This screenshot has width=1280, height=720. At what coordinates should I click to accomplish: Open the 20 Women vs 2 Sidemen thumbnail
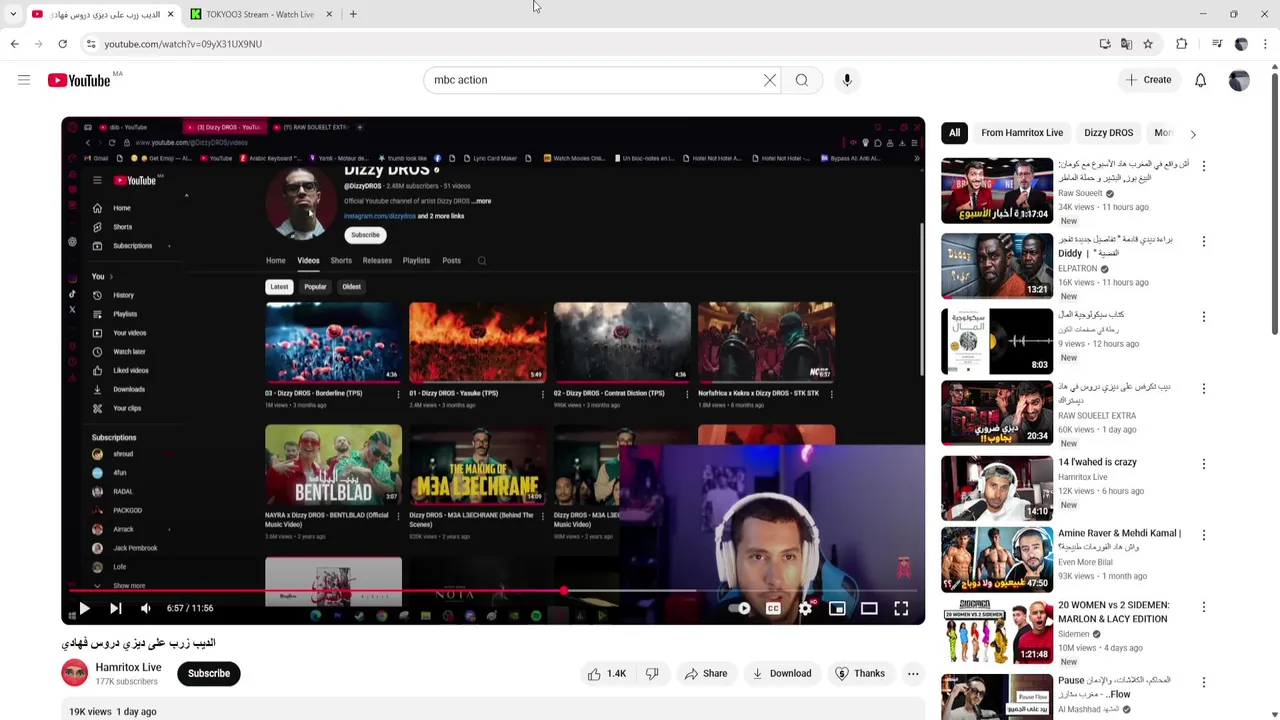(997, 632)
